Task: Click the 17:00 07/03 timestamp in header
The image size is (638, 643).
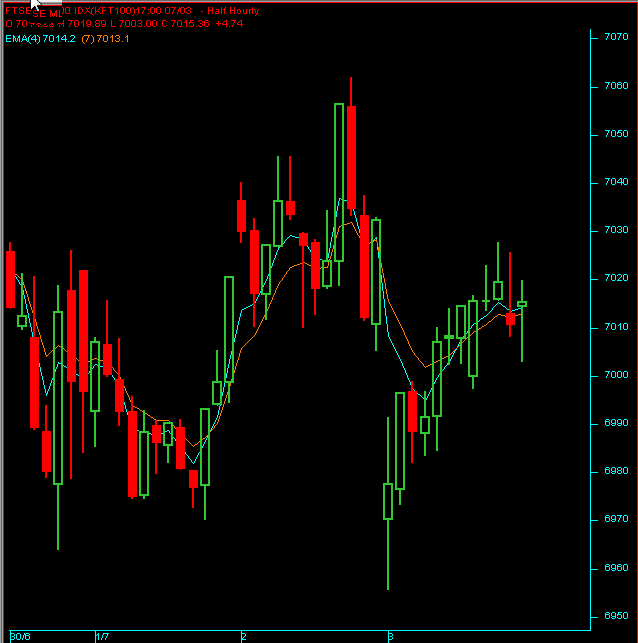Action: 163,11
